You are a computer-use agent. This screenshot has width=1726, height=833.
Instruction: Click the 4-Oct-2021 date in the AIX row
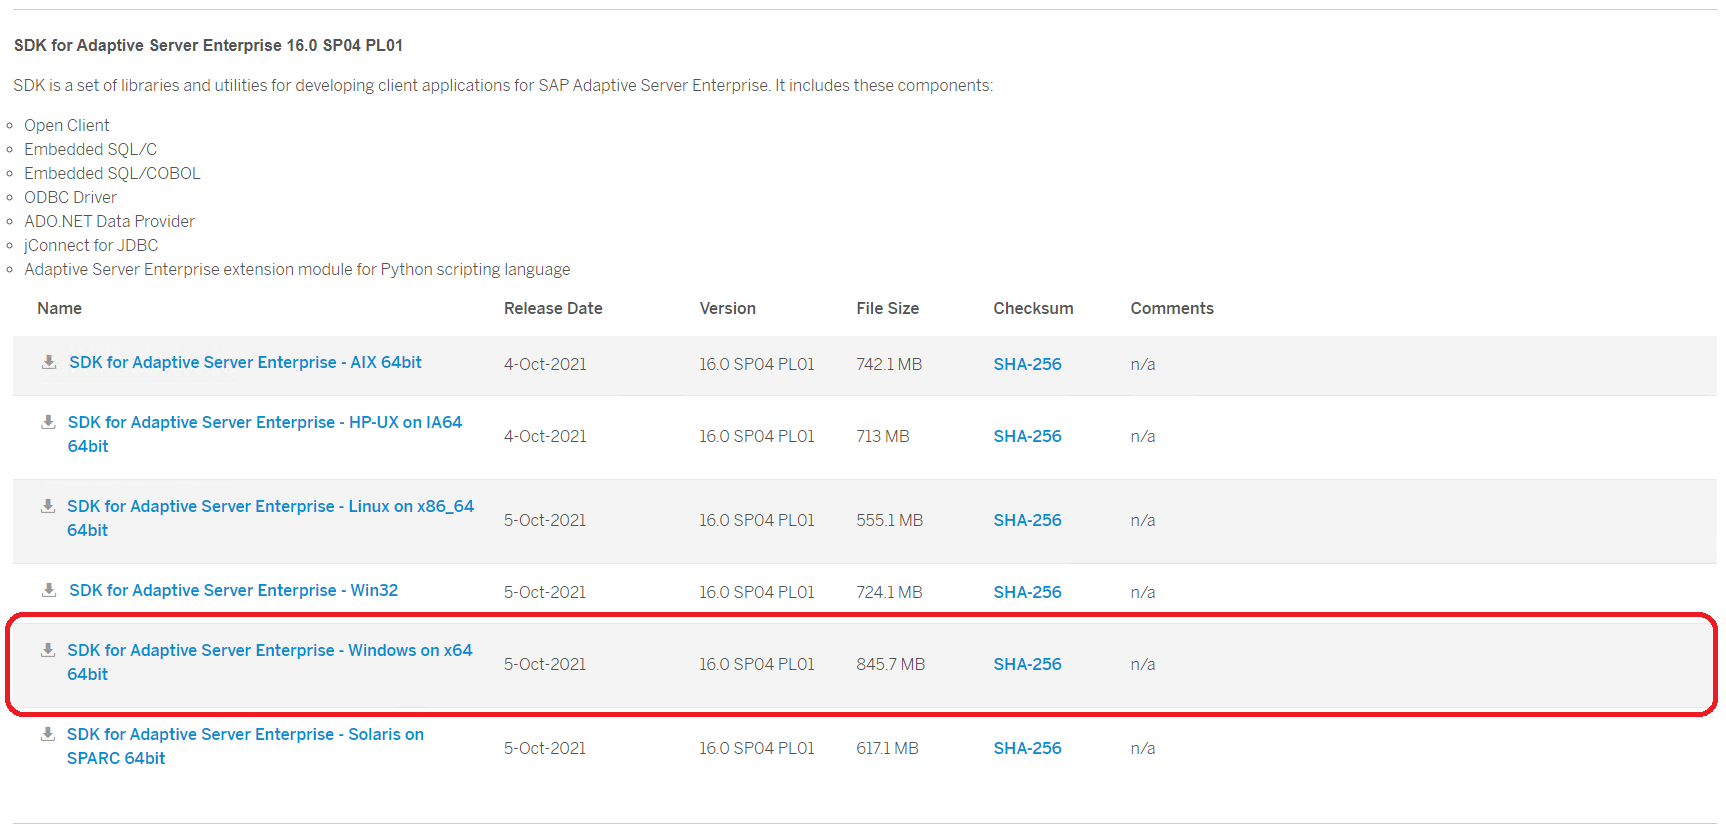click(x=545, y=364)
